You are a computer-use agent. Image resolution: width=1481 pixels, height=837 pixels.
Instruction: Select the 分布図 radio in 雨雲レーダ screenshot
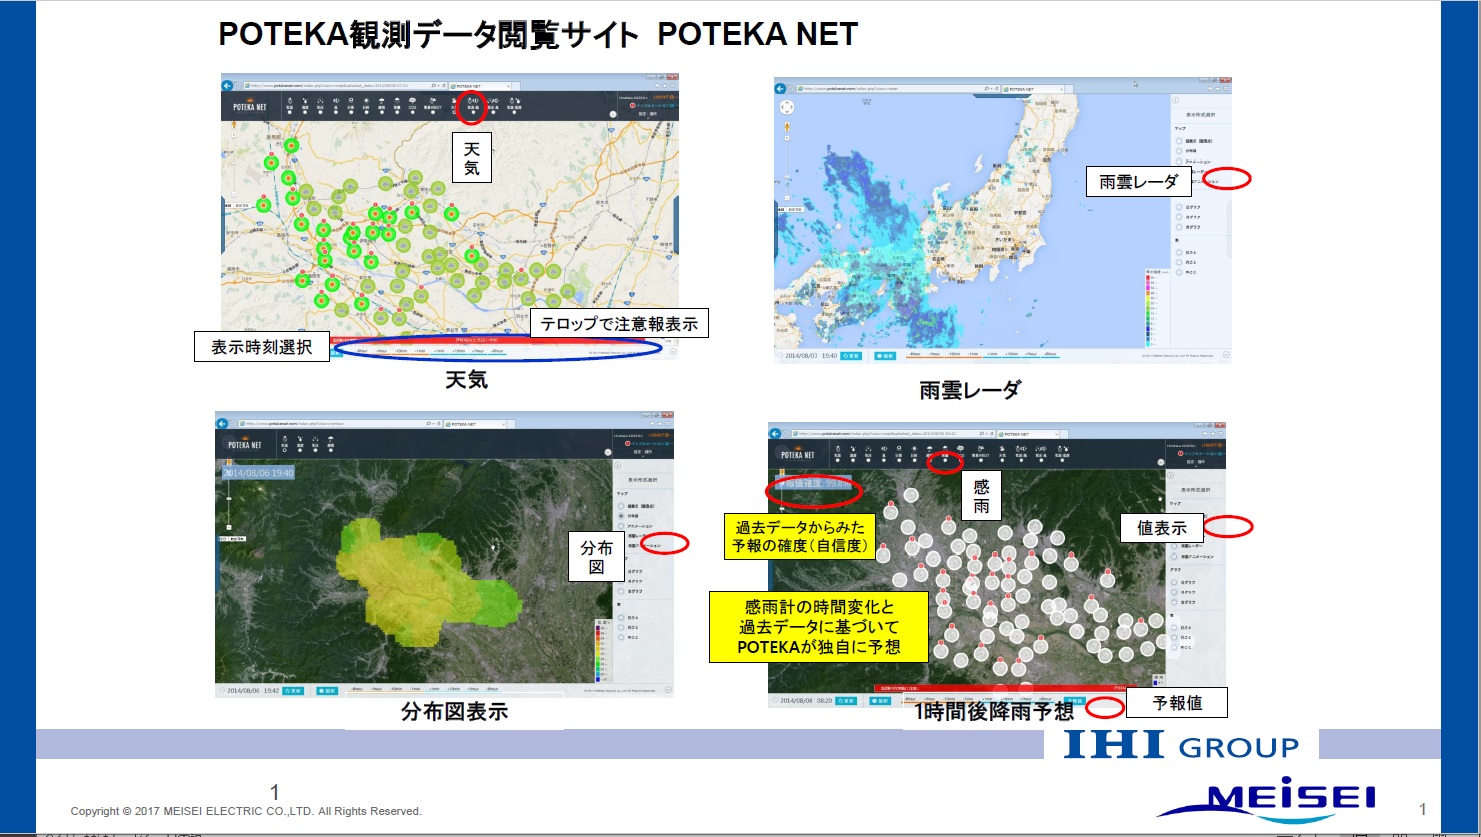[x=1179, y=151]
